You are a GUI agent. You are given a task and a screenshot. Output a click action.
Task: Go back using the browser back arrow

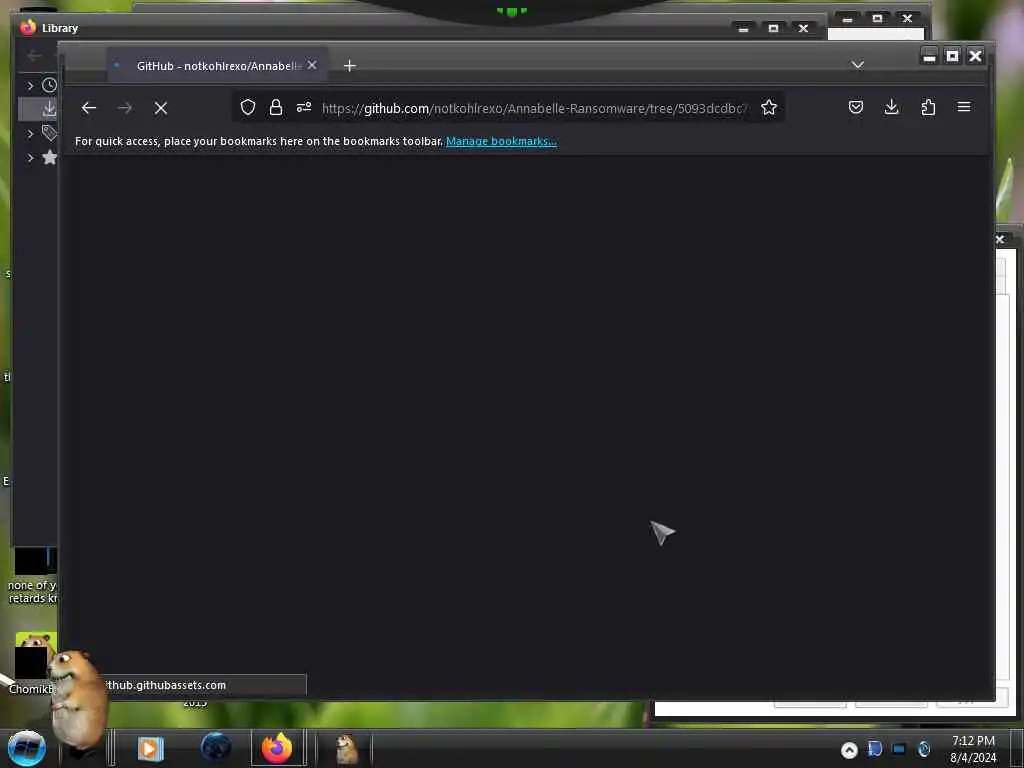tap(89, 108)
